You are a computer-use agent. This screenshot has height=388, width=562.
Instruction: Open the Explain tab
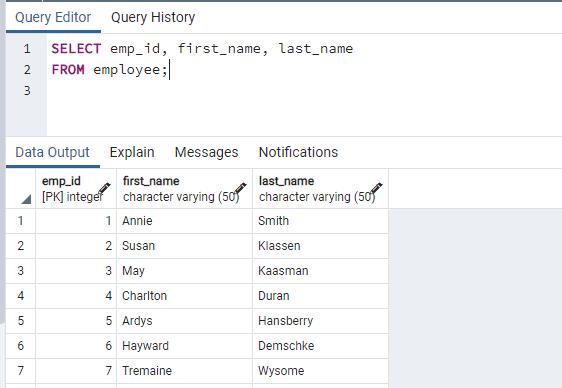point(132,152)
